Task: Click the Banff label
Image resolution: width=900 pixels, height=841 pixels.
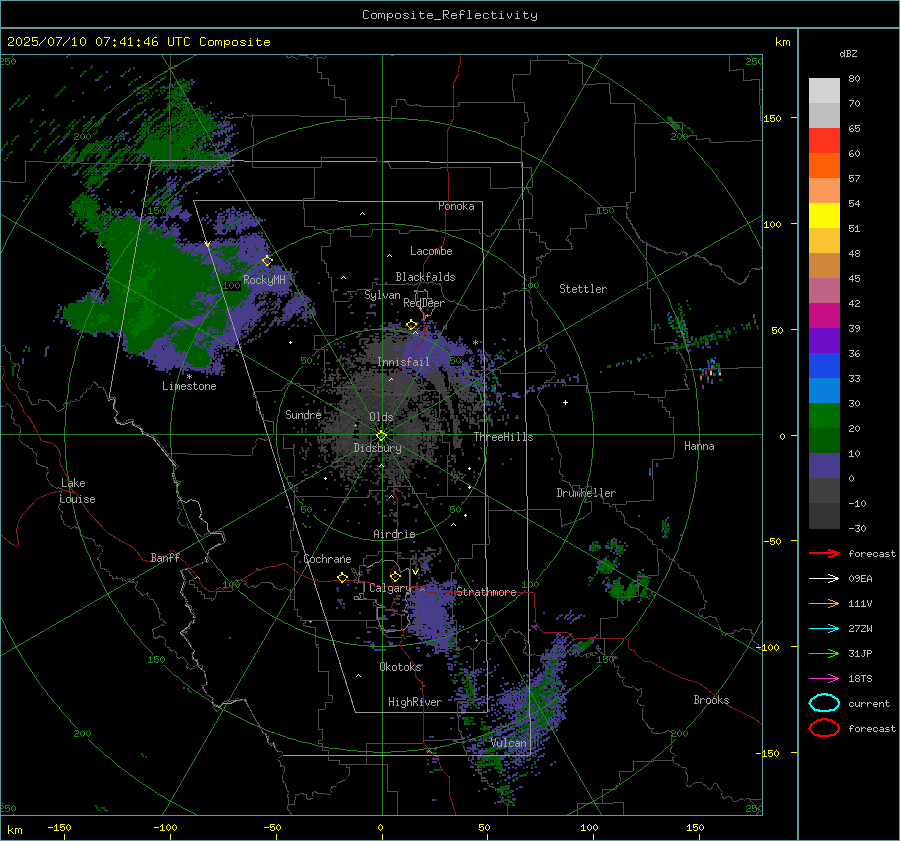Action: point(165,558)
